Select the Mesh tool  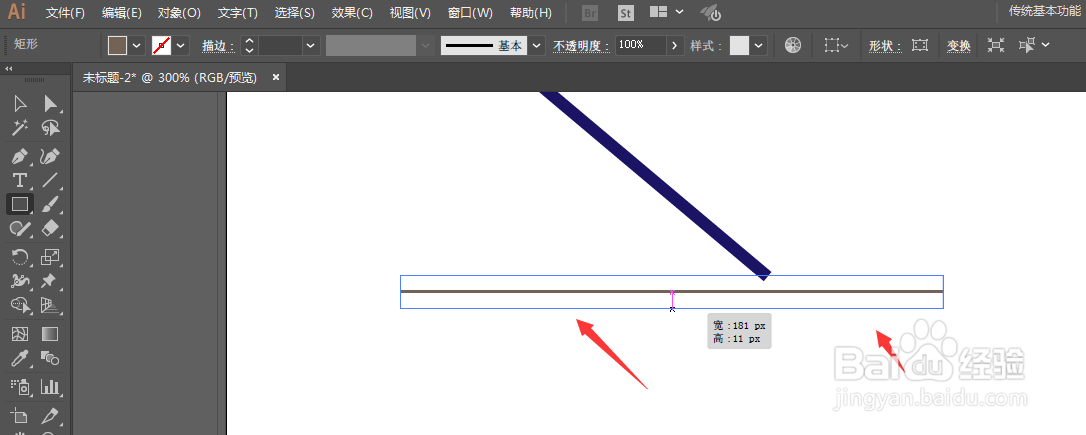20,334
